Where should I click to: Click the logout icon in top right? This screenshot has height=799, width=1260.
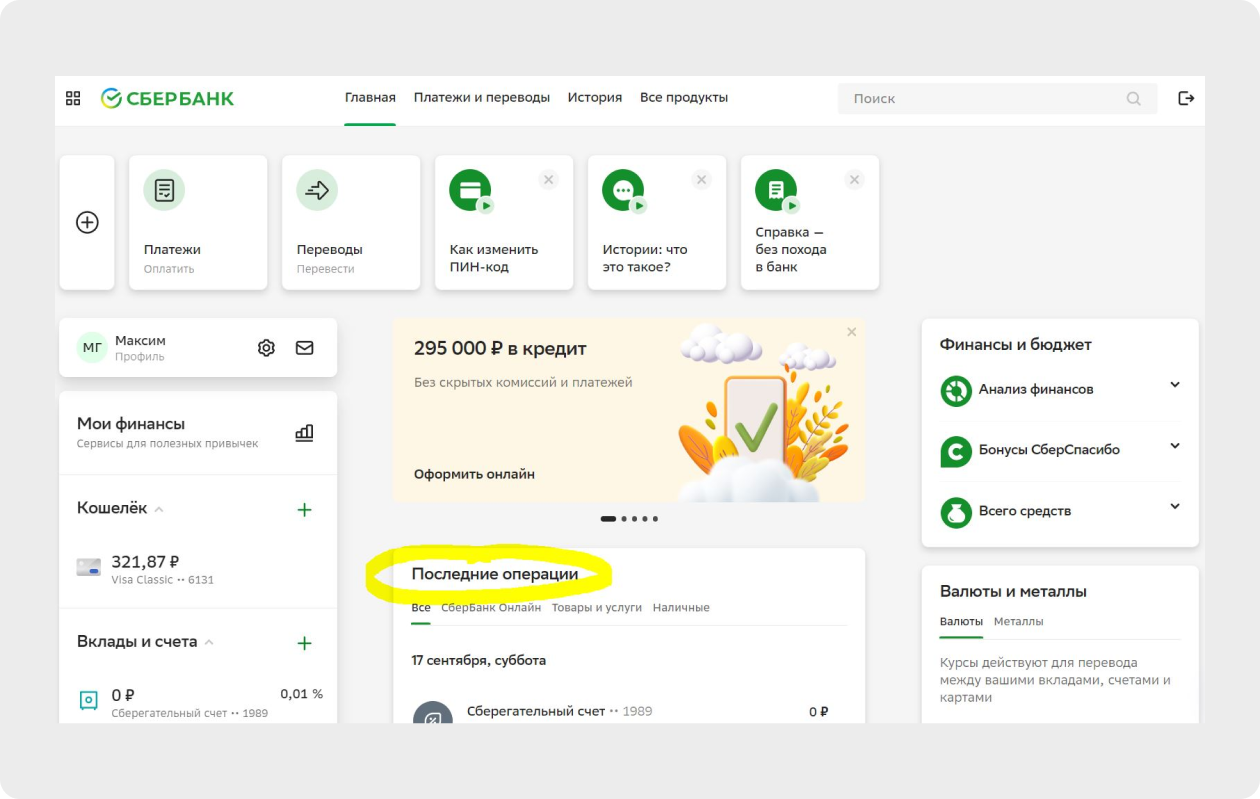coord(1186,98)
